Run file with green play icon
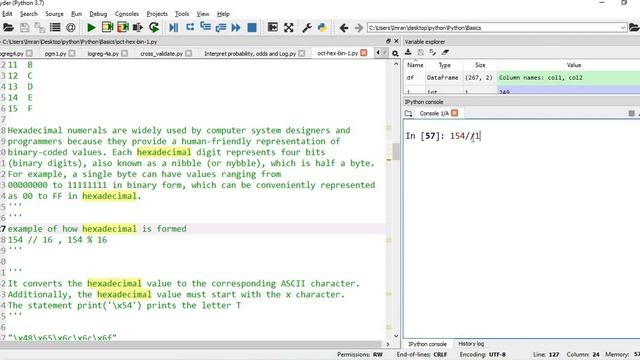Image resolution: width=640 pixels, height=360 pixels. [x=91, y=28]
